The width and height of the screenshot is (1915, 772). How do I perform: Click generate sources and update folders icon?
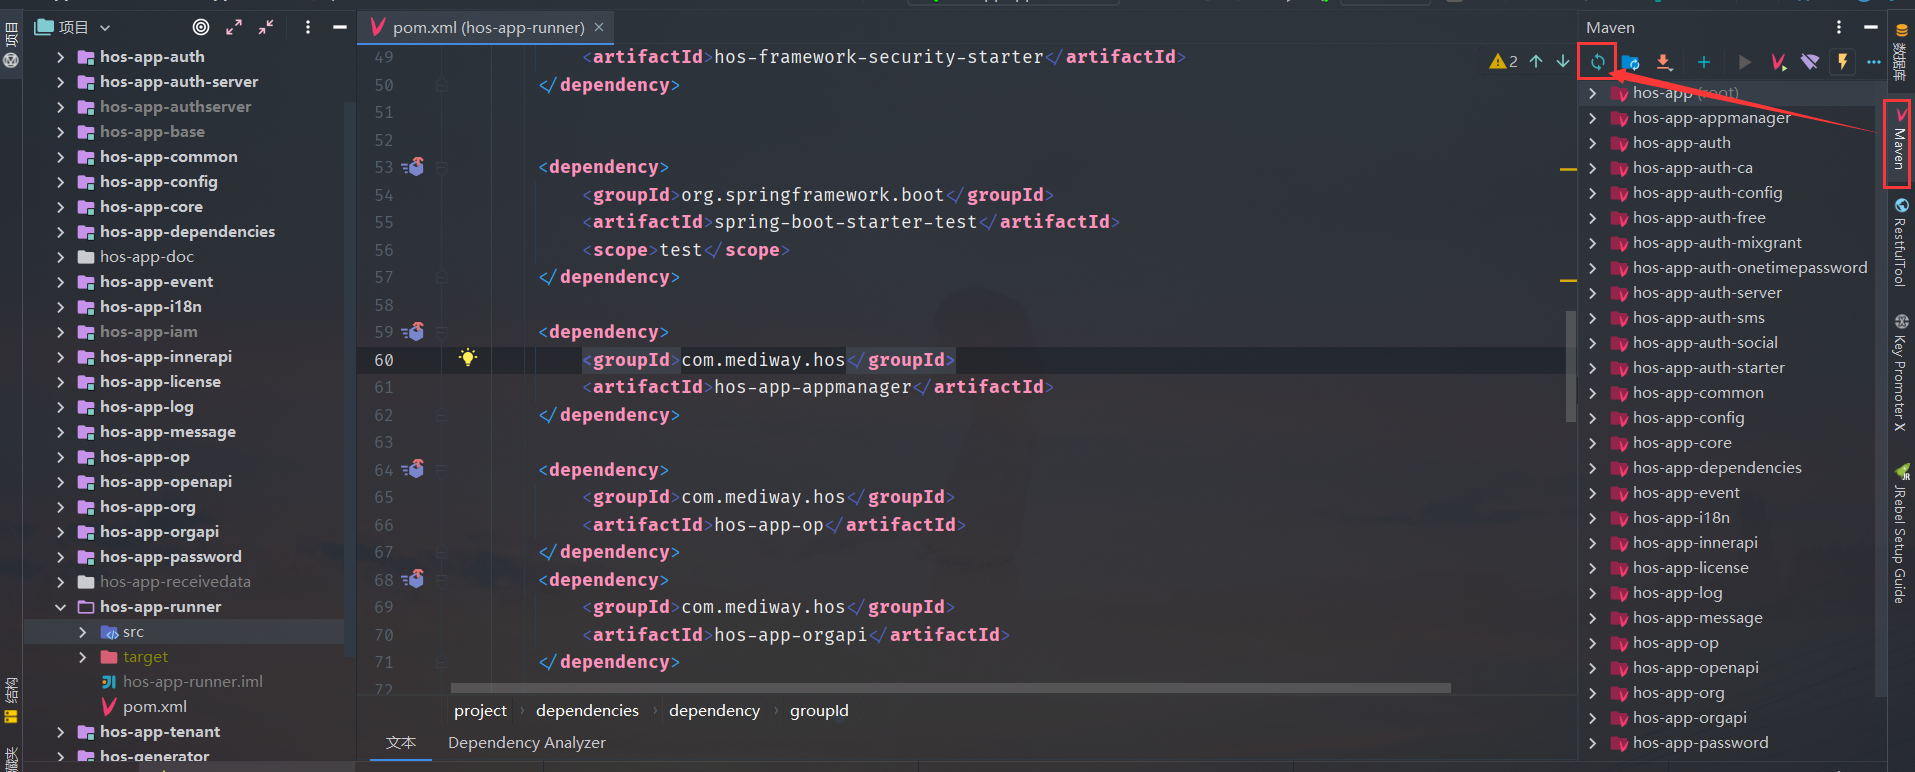coord(1630,62)
